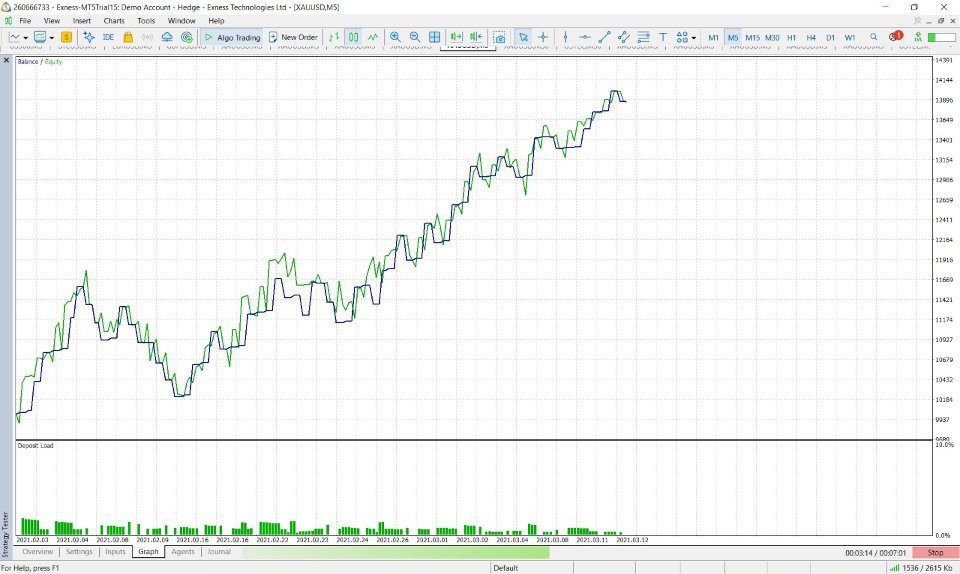The height and width of the screenshot is (574, 960).
Task: Open the Market (shopping bag) icon
Action: click(x=128, y=37)
